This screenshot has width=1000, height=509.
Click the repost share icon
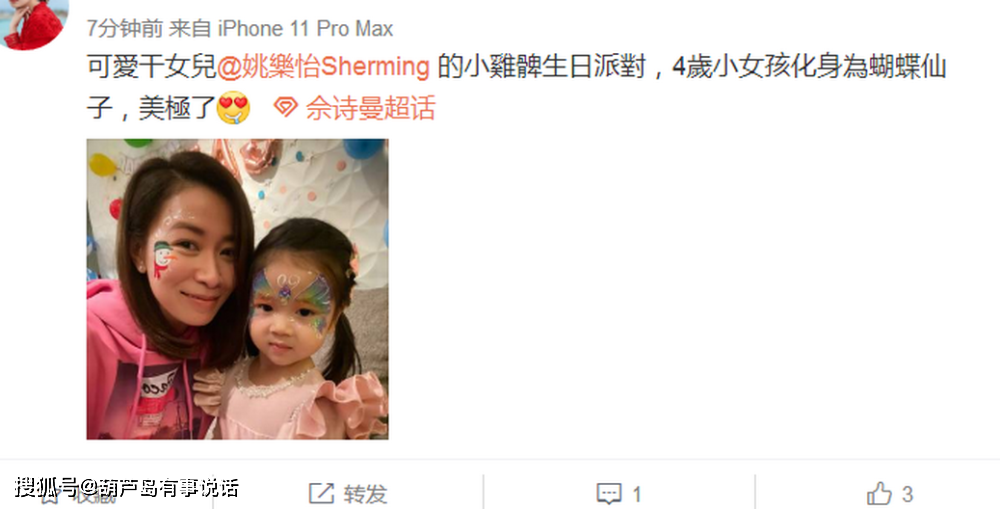[321, 494]
